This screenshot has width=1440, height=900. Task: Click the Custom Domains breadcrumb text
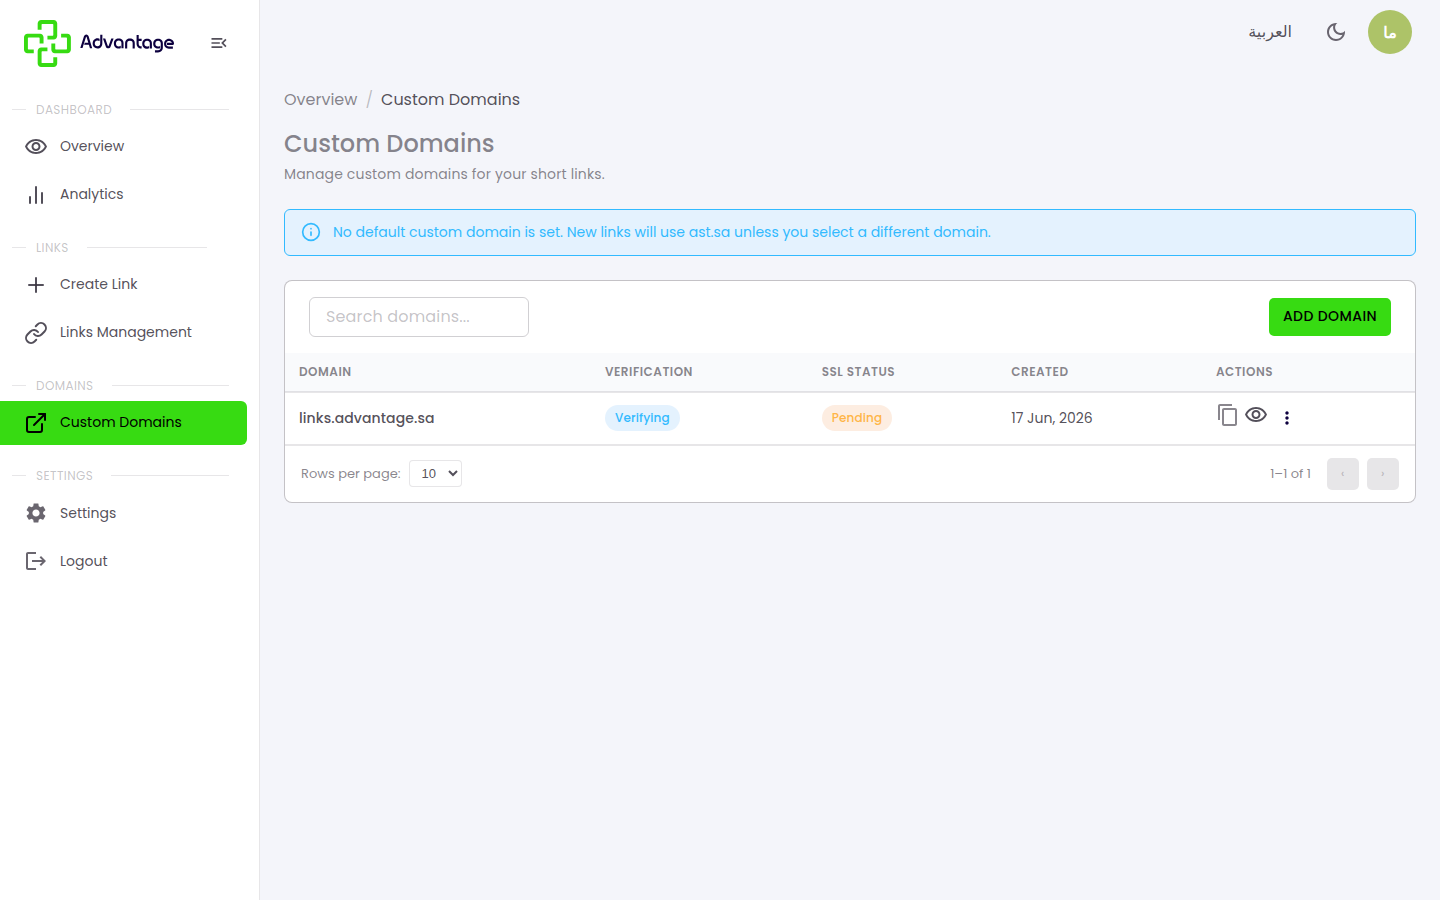tap(450, 99)
